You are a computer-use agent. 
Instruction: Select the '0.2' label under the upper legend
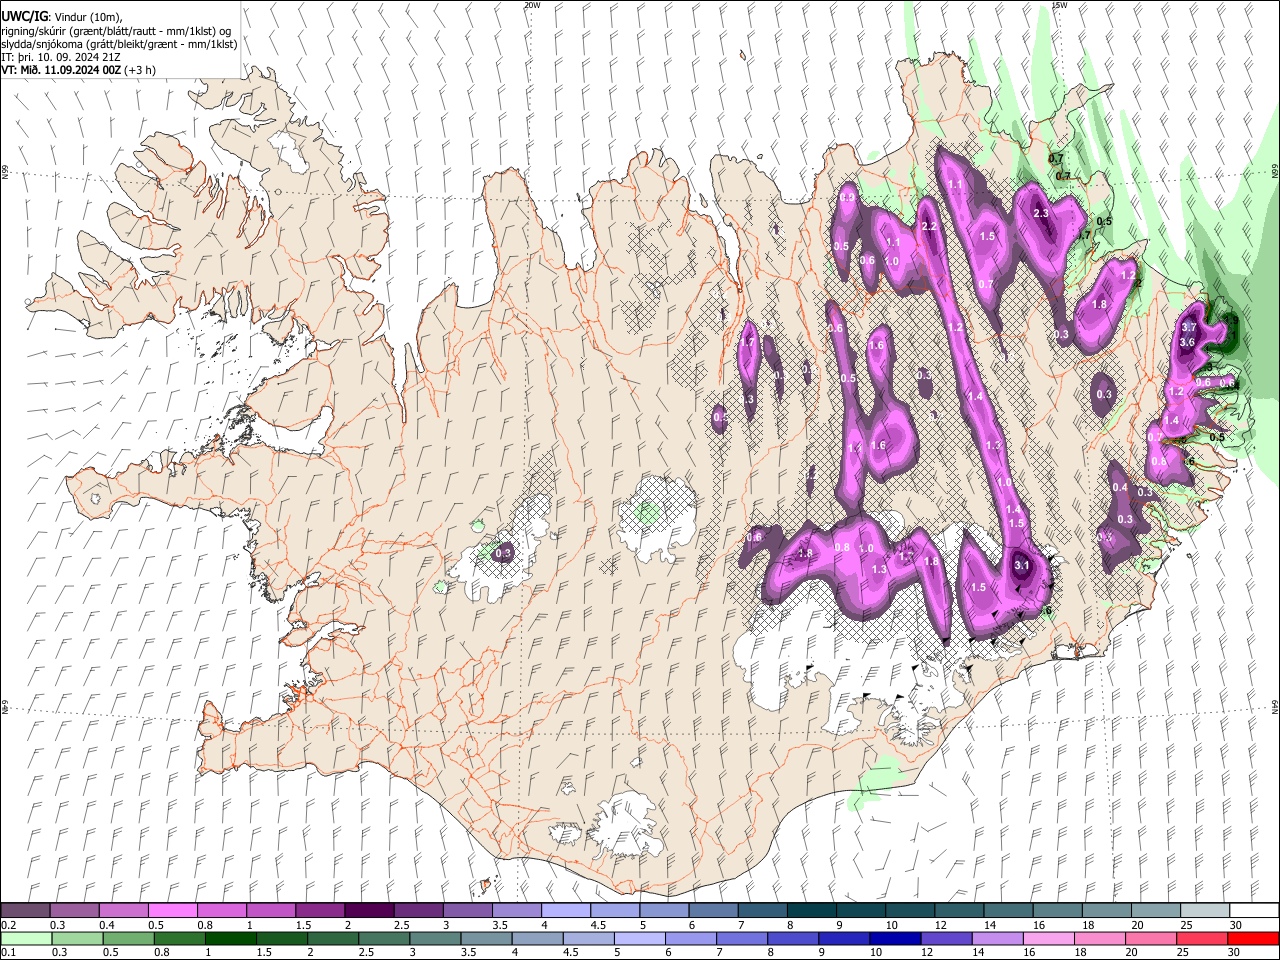9,925
